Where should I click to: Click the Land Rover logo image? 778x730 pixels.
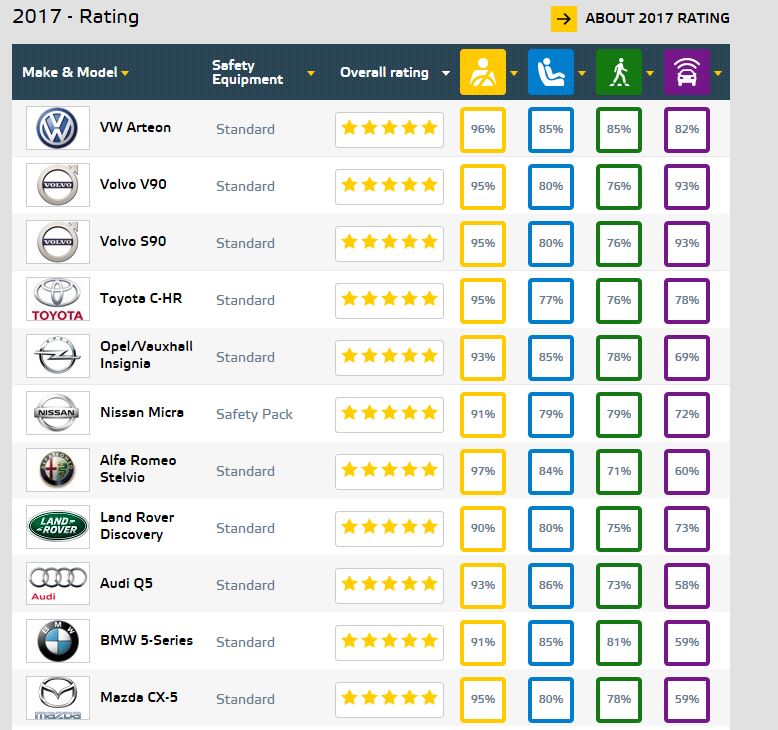click(x=58, y=527)
